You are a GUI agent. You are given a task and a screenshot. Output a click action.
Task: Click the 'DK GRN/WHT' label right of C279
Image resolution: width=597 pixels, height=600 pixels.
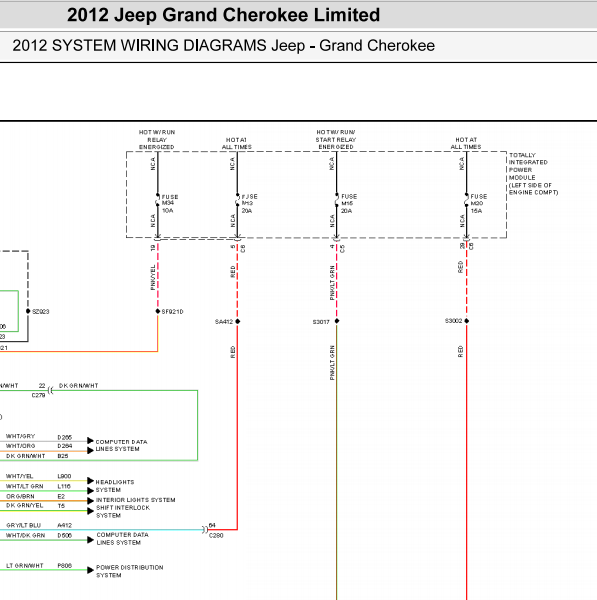[x=78, y=386]
